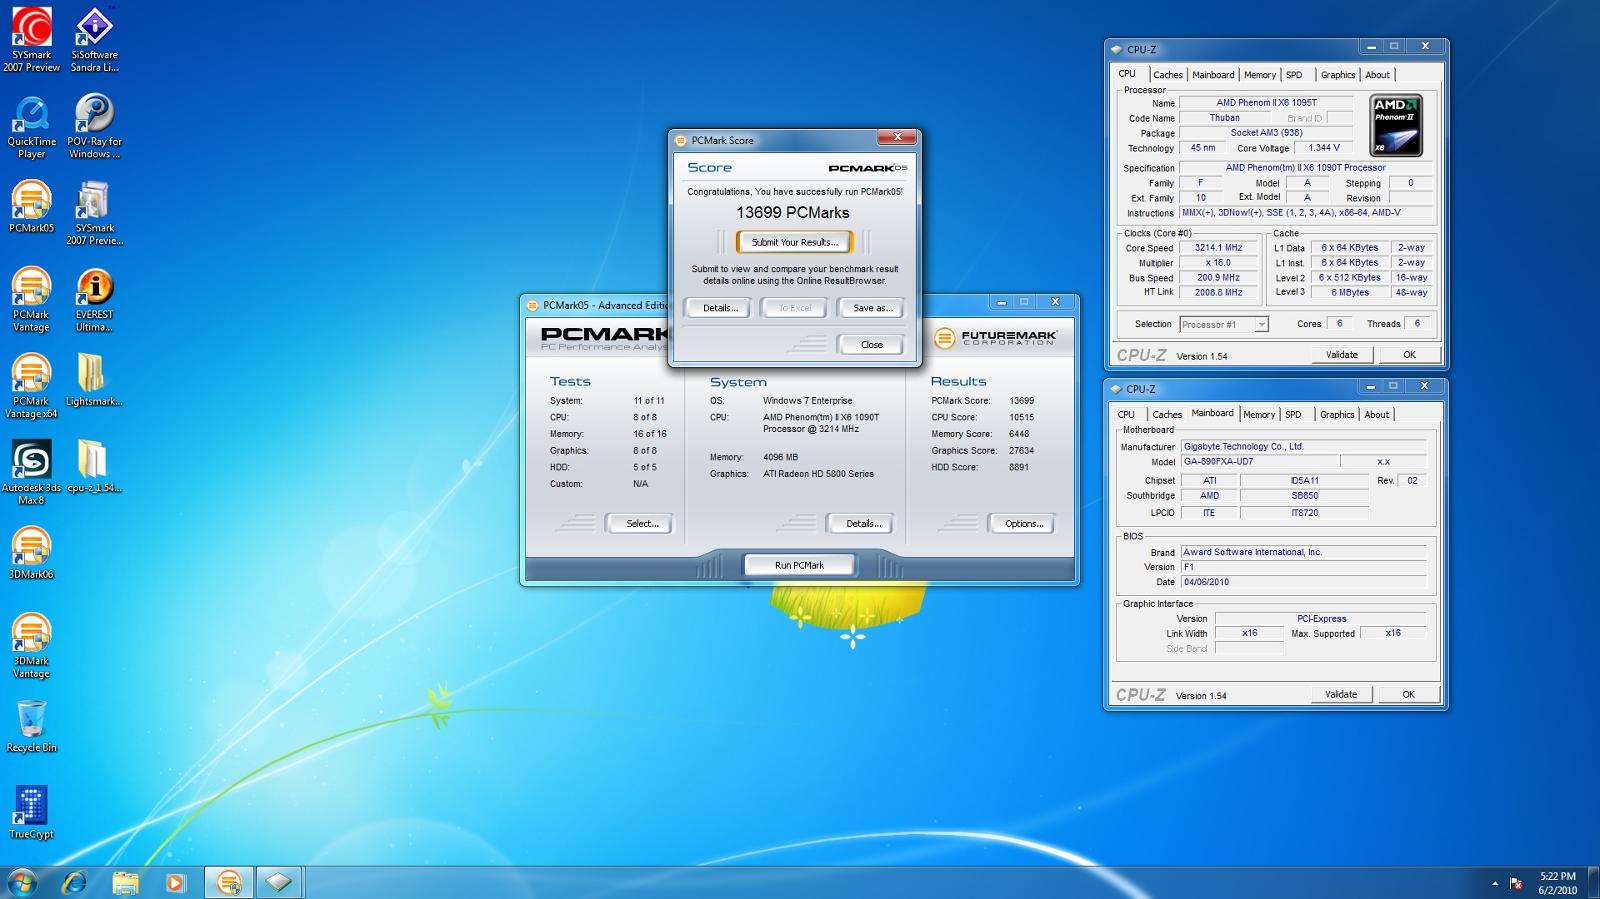Open About tab in lower CPU-Z window

1377,415
